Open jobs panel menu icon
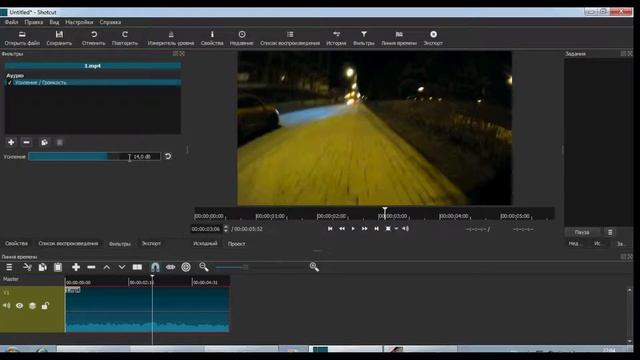This screenshot has width=640, height=360. coord(610,232)
